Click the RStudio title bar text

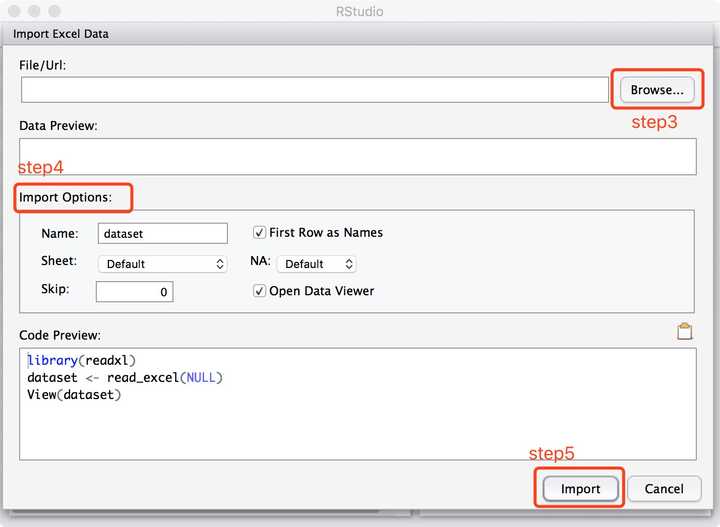(x=359, y=11)
